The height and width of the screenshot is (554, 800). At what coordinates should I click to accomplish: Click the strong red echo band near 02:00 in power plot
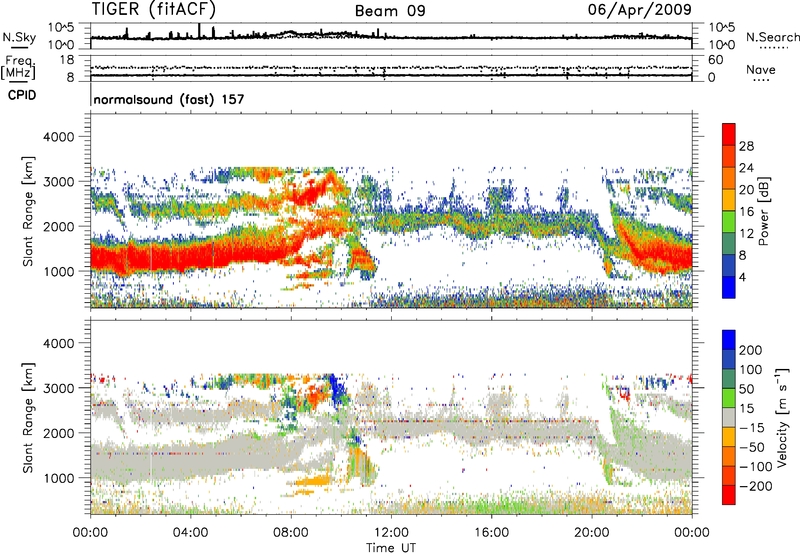point(140,258)
